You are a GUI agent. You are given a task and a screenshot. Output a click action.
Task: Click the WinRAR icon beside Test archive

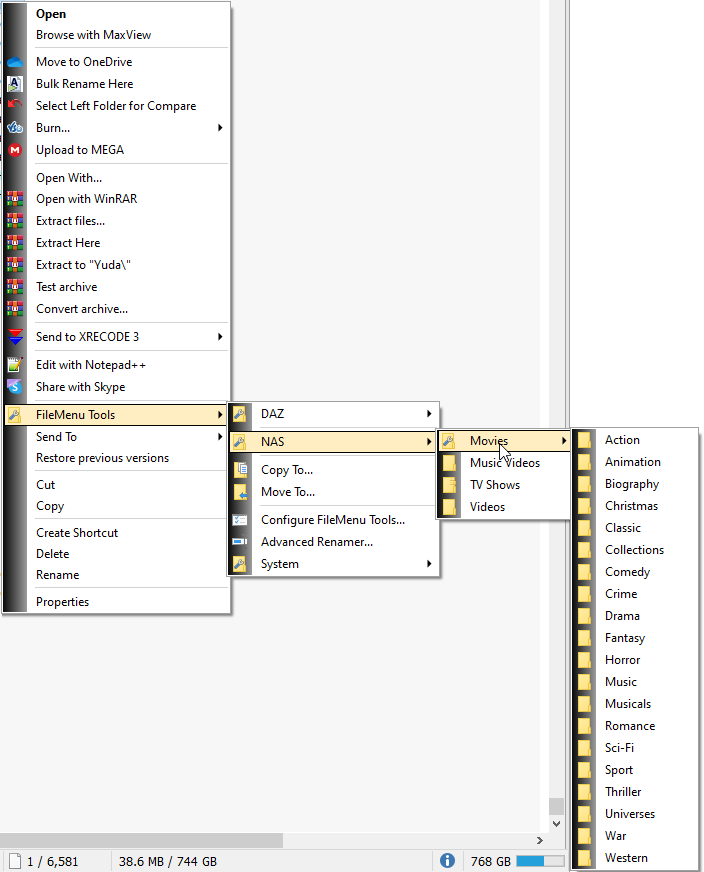tap(15, 287)
